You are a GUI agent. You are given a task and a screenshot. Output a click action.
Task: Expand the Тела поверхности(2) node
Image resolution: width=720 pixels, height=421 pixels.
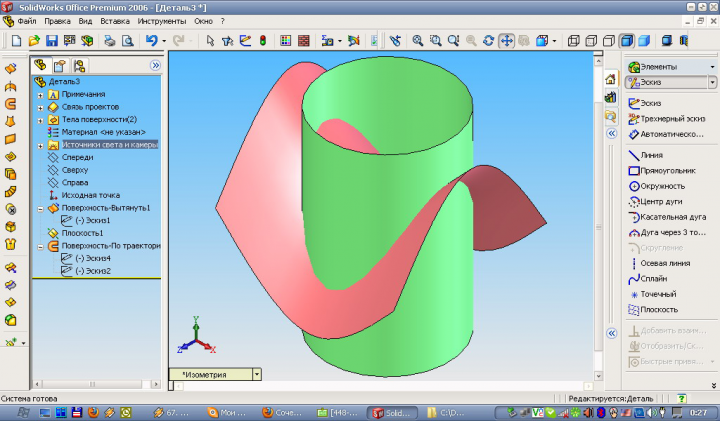tap(40, 120)
